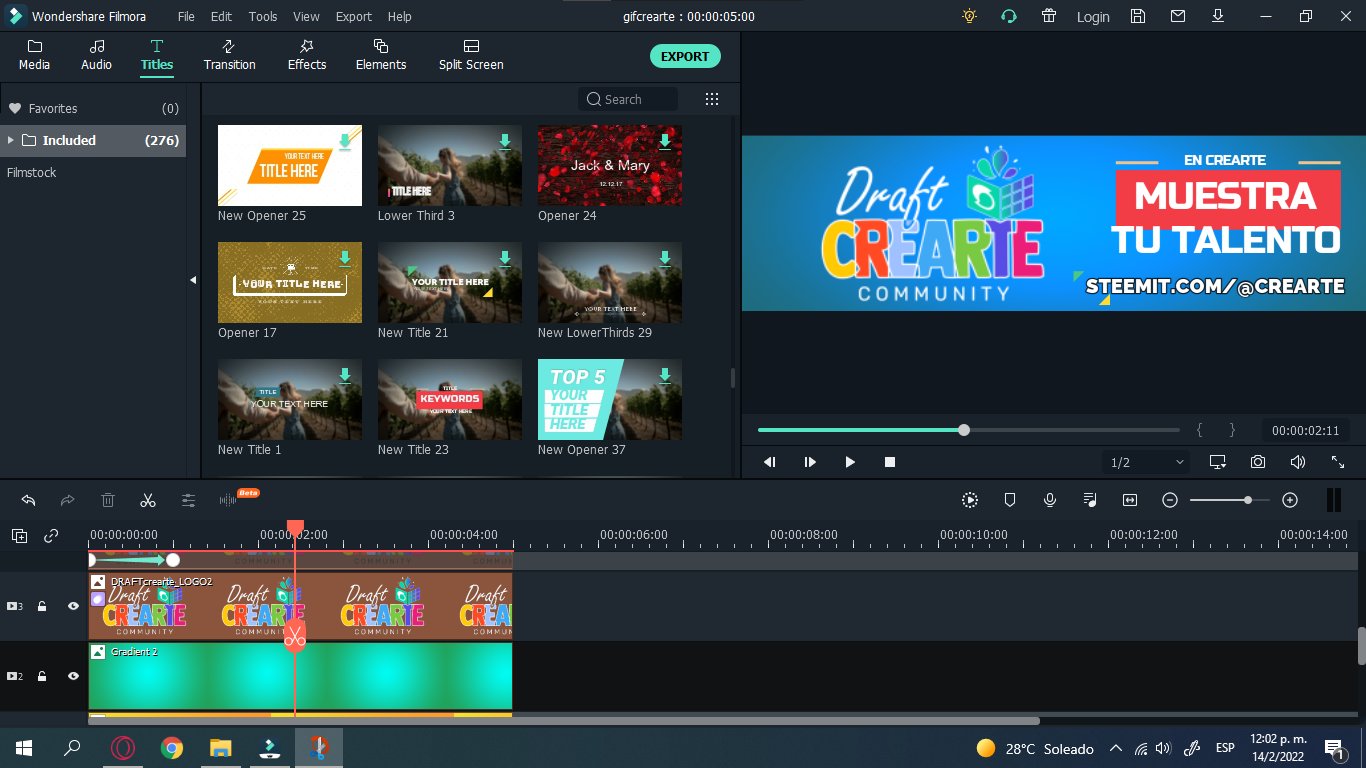Open the clip edit adjustments icon
The height and width of the screenshot is (768, 1366).
click(x=188, y=500)
